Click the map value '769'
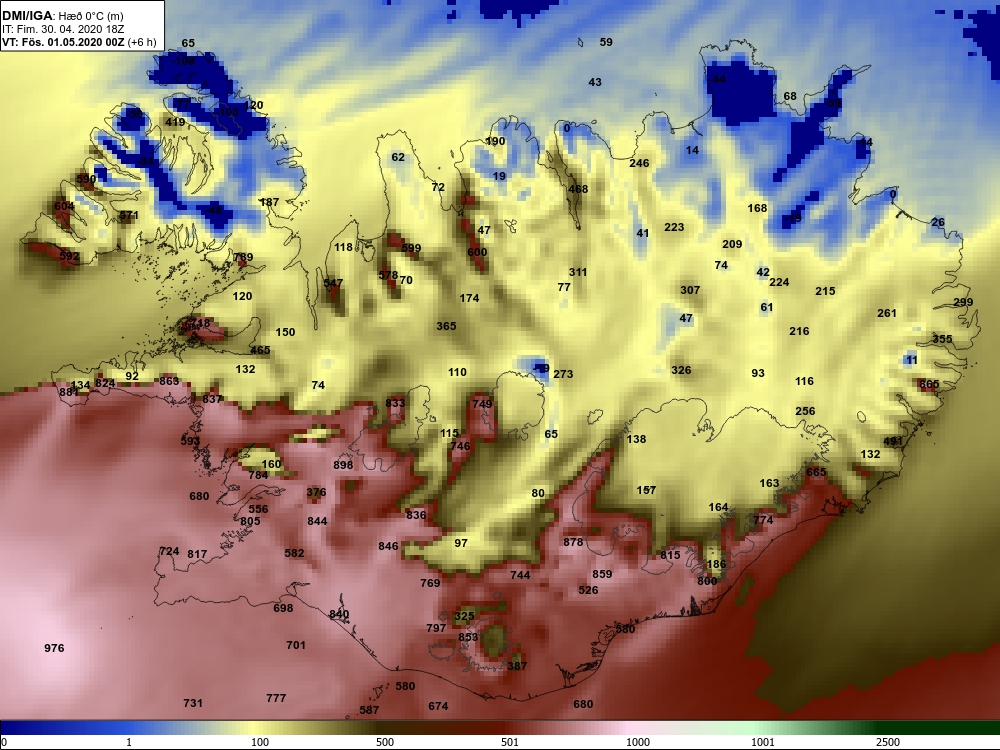This screenshot has width=1000, height=750. 430,583
